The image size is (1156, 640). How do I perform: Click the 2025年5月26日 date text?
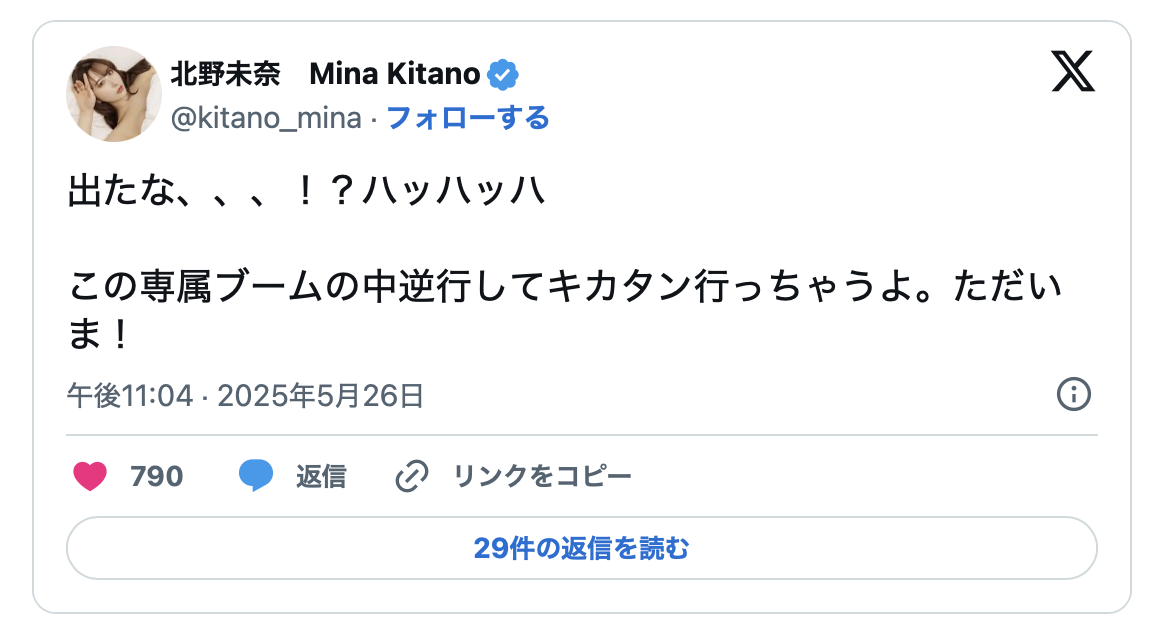tap(320, 396)
